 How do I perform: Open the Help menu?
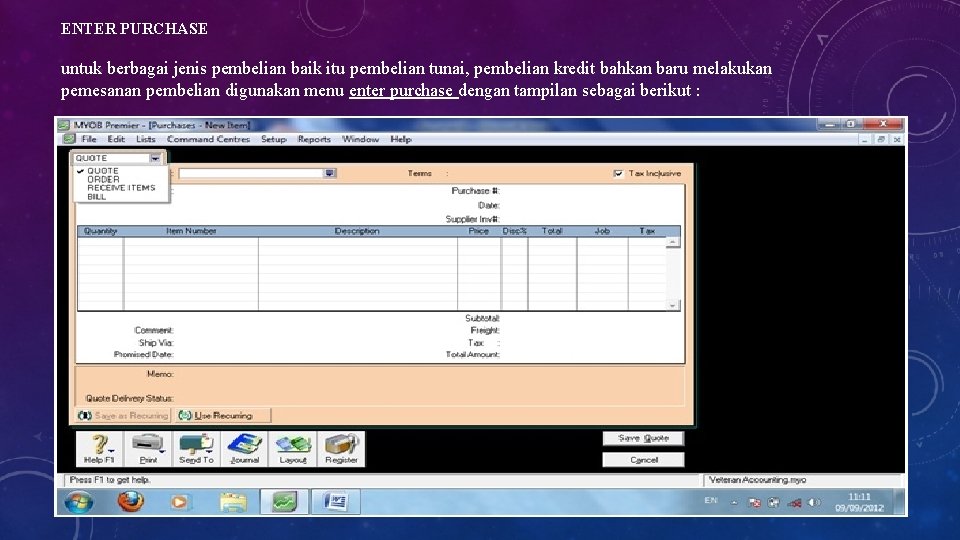pyautogui.click(x=401, y=140)
